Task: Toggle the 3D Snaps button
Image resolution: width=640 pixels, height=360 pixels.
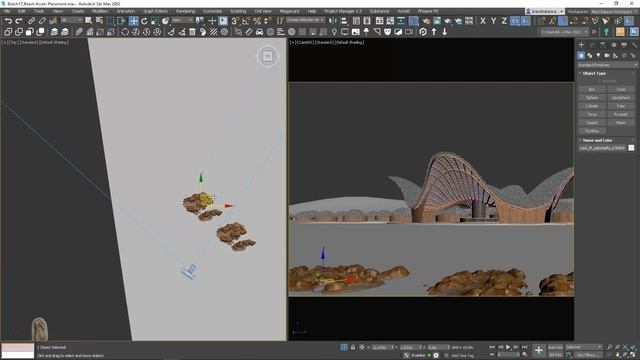Action: point(236,21)
